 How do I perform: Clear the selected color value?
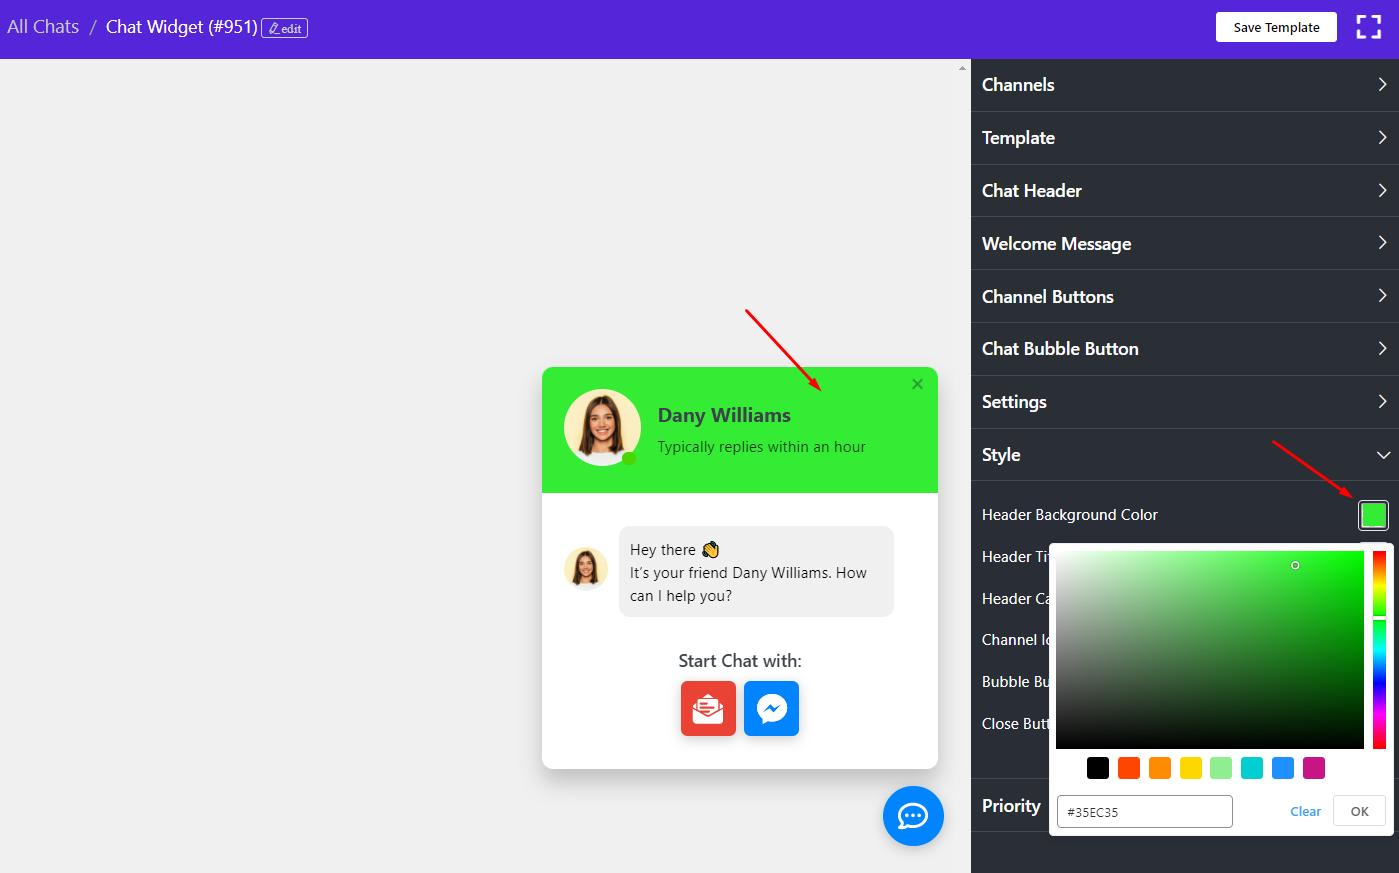pyautogui.click(x=1305, y=811)
